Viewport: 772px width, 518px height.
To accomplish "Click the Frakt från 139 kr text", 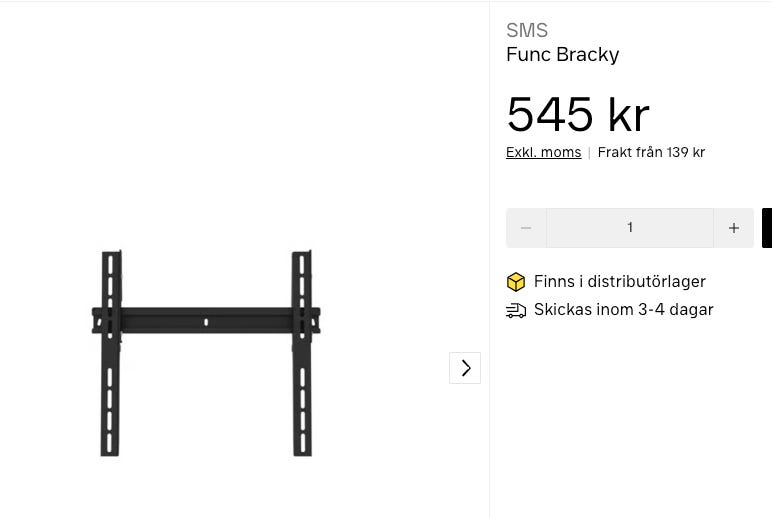I will click(x=651, y=153).
